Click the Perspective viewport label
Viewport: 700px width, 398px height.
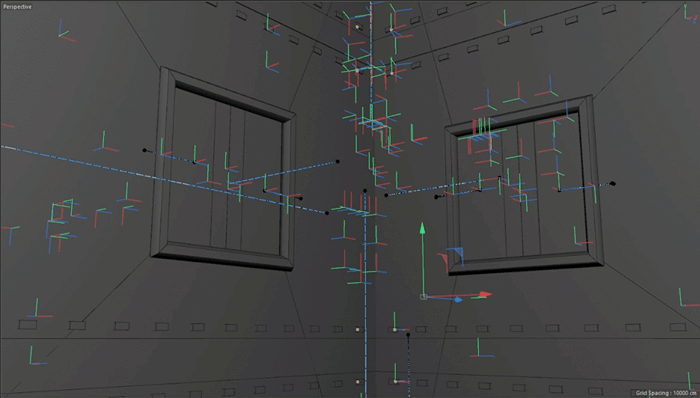click(x=17, y=7)
